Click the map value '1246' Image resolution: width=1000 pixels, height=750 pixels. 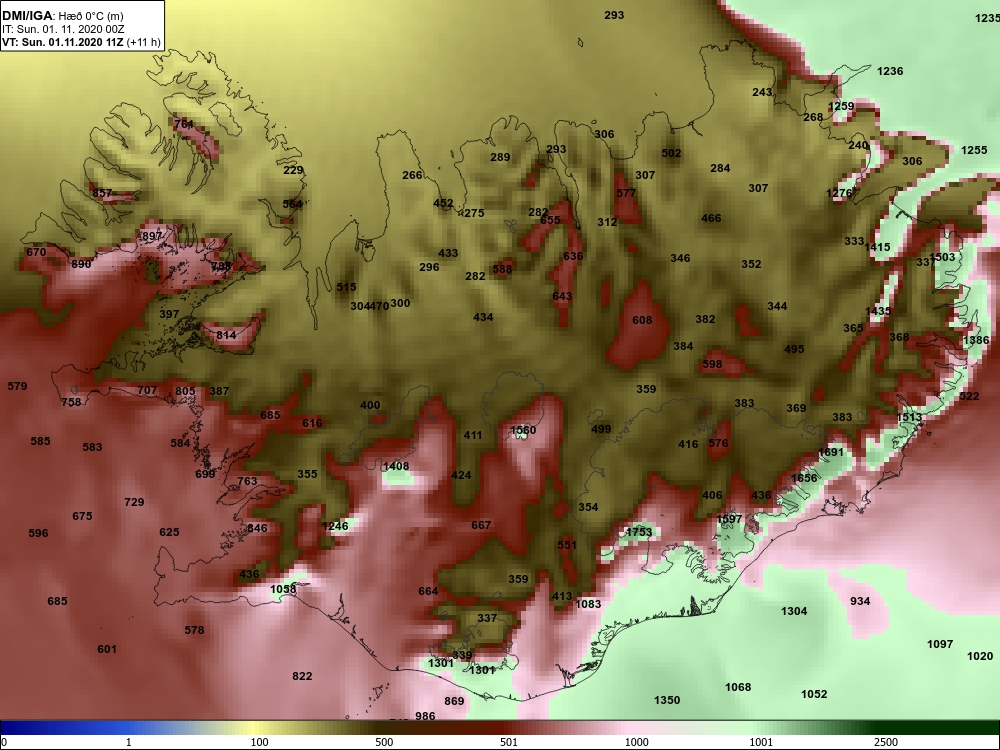pyautogui.click(x=335, y=526)
